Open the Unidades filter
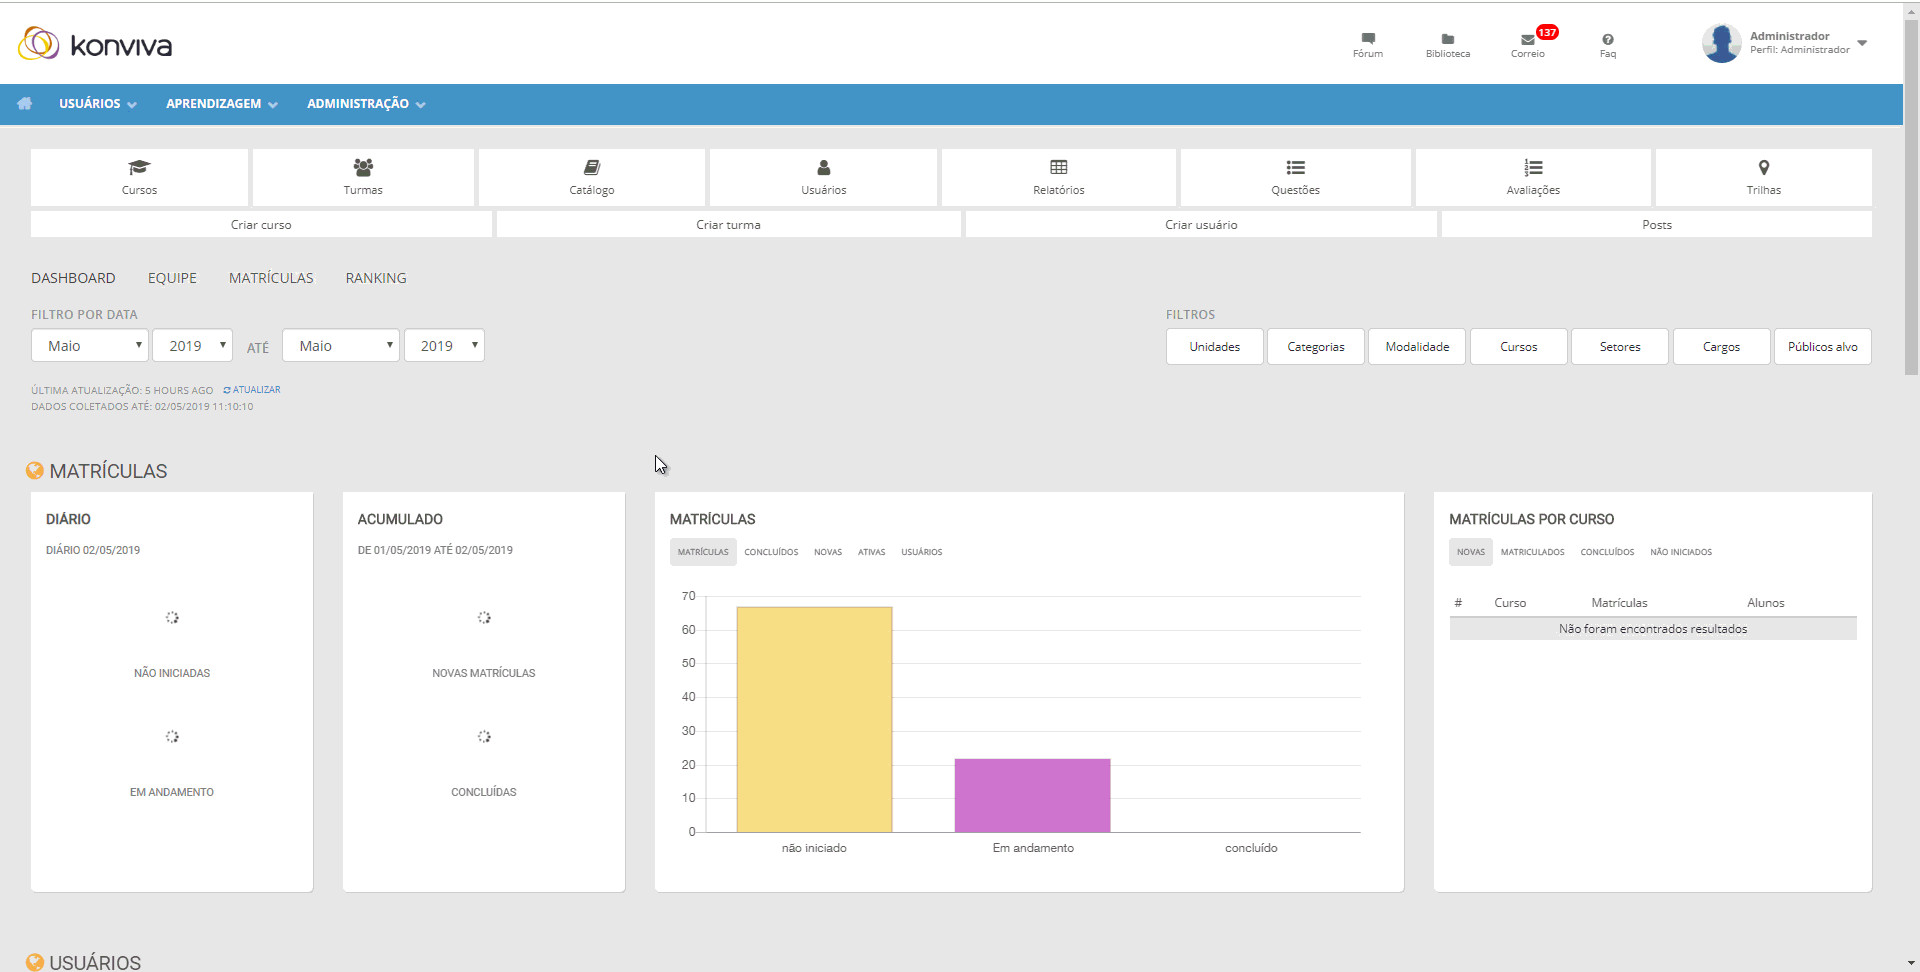Viewport: 1920px width, 972px height. click(x=1215, y=347)
